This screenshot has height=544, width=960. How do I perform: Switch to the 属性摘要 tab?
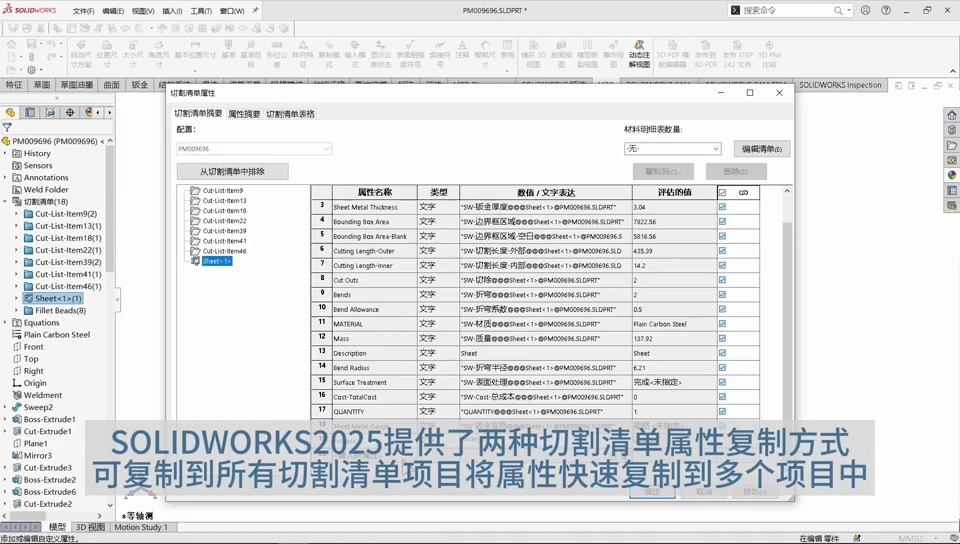pos(244,114)
